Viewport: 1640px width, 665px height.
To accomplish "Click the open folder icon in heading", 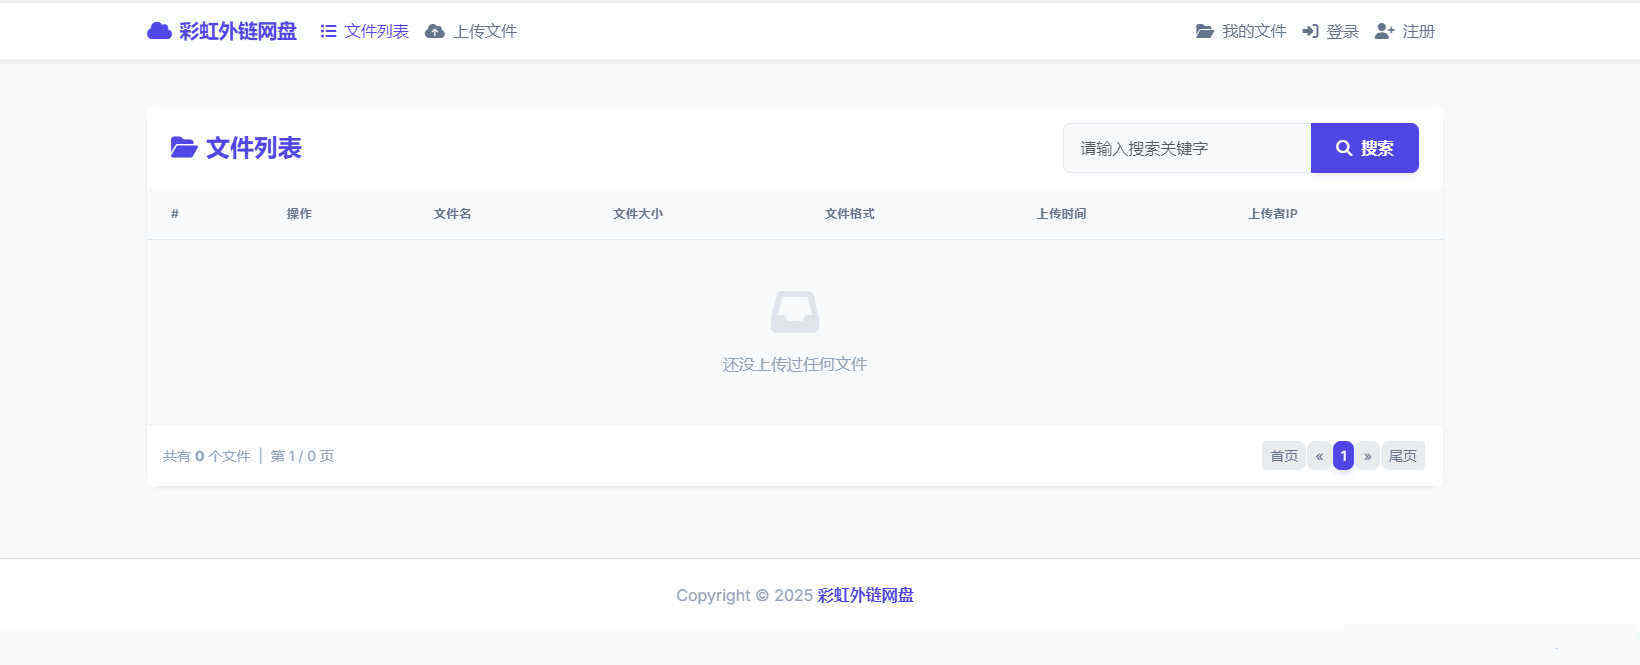I will coord(183,148).
